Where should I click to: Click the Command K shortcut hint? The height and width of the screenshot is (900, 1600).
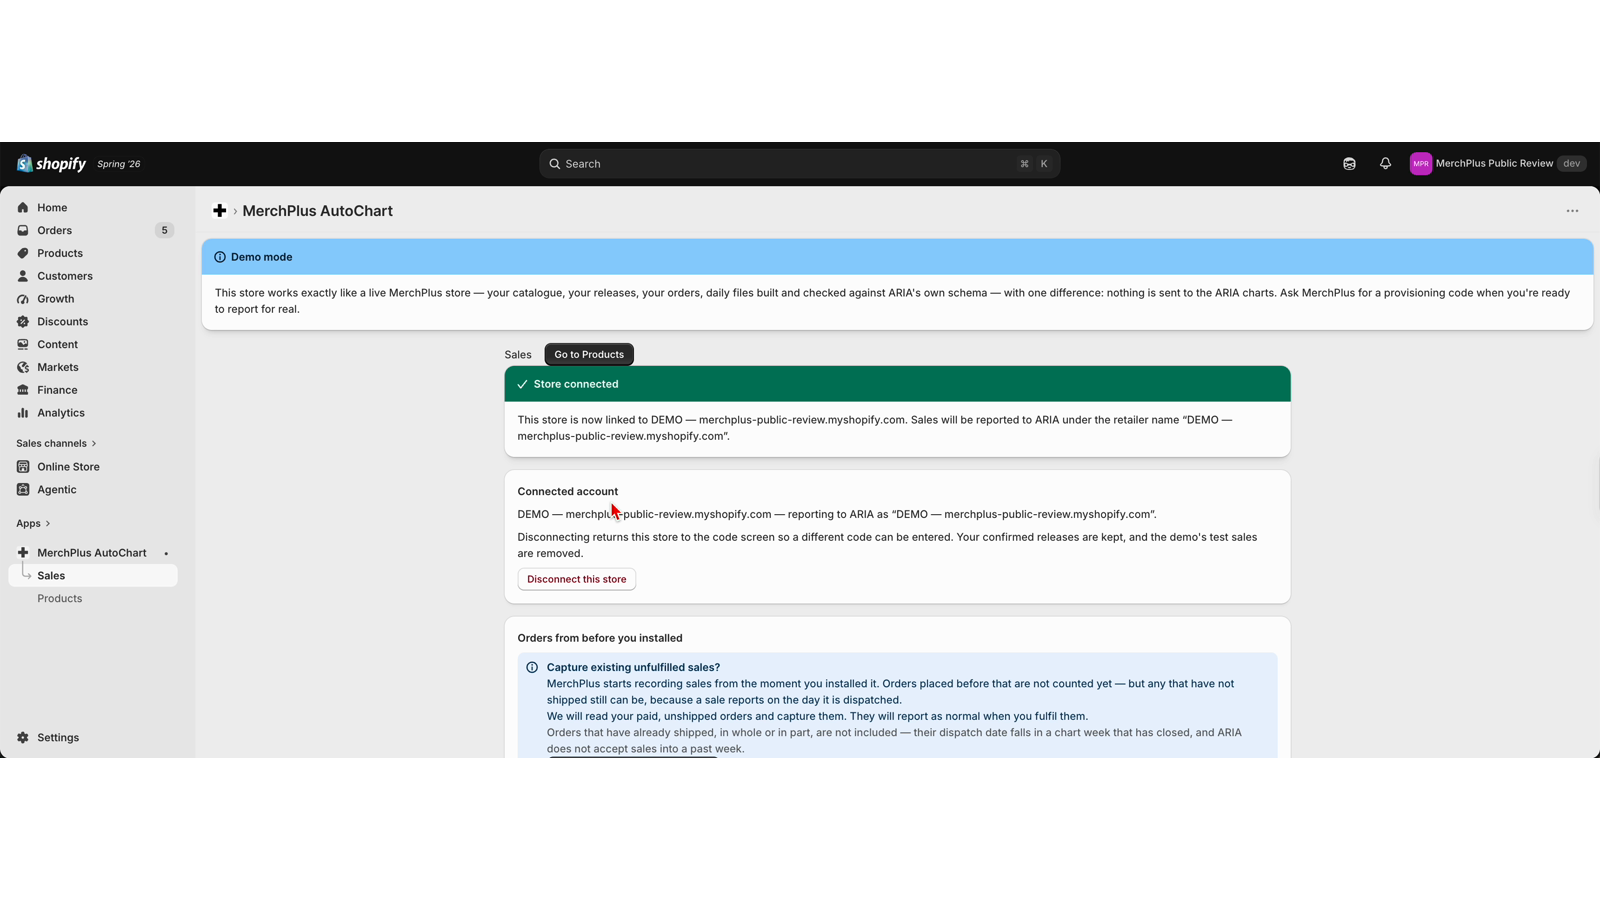pyautogui.click(x=1034, y=164)
